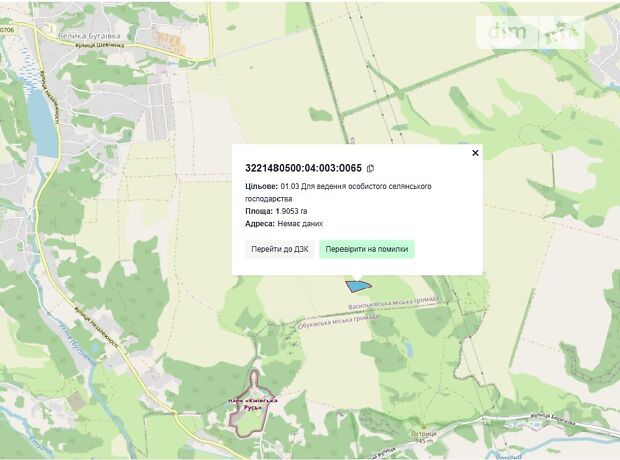620x460 pixels.
Task: Click the Велика Бугаївка place label
Action: pyautogui.click(x=89, y=36)
